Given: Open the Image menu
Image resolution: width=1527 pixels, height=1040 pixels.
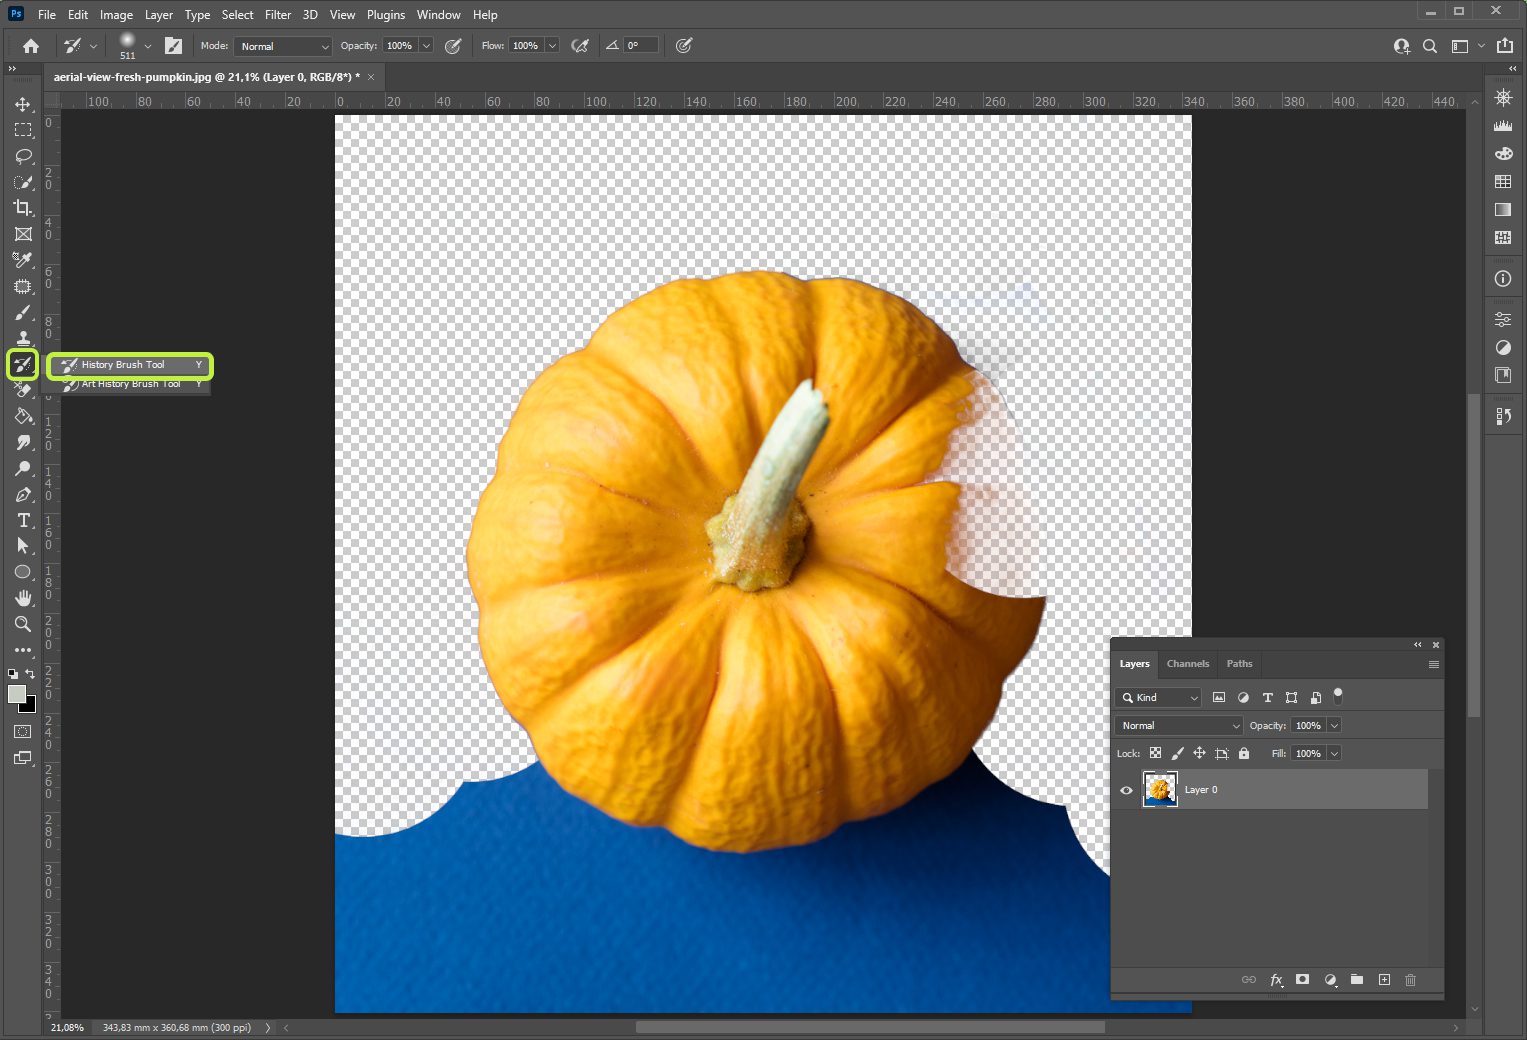Looking at the screenshot, I should coord(116,15).
